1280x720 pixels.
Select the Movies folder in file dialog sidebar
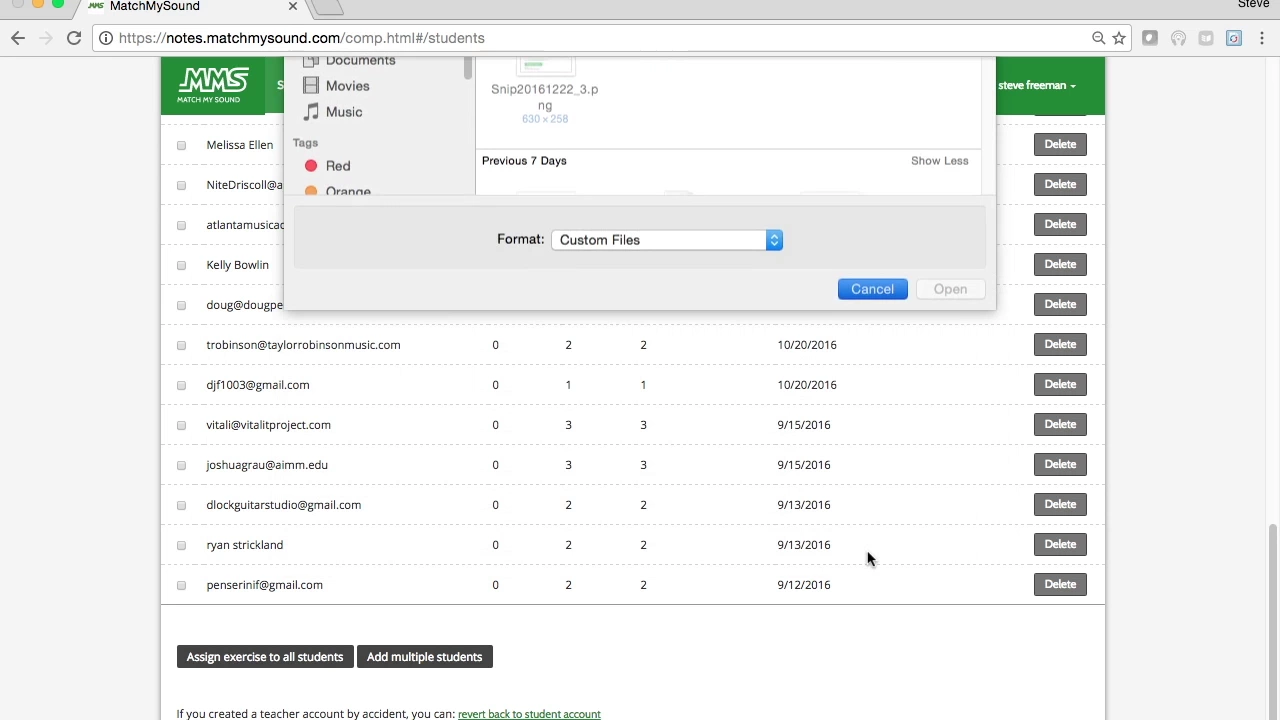pyautogui.click(x=347, y=86)
